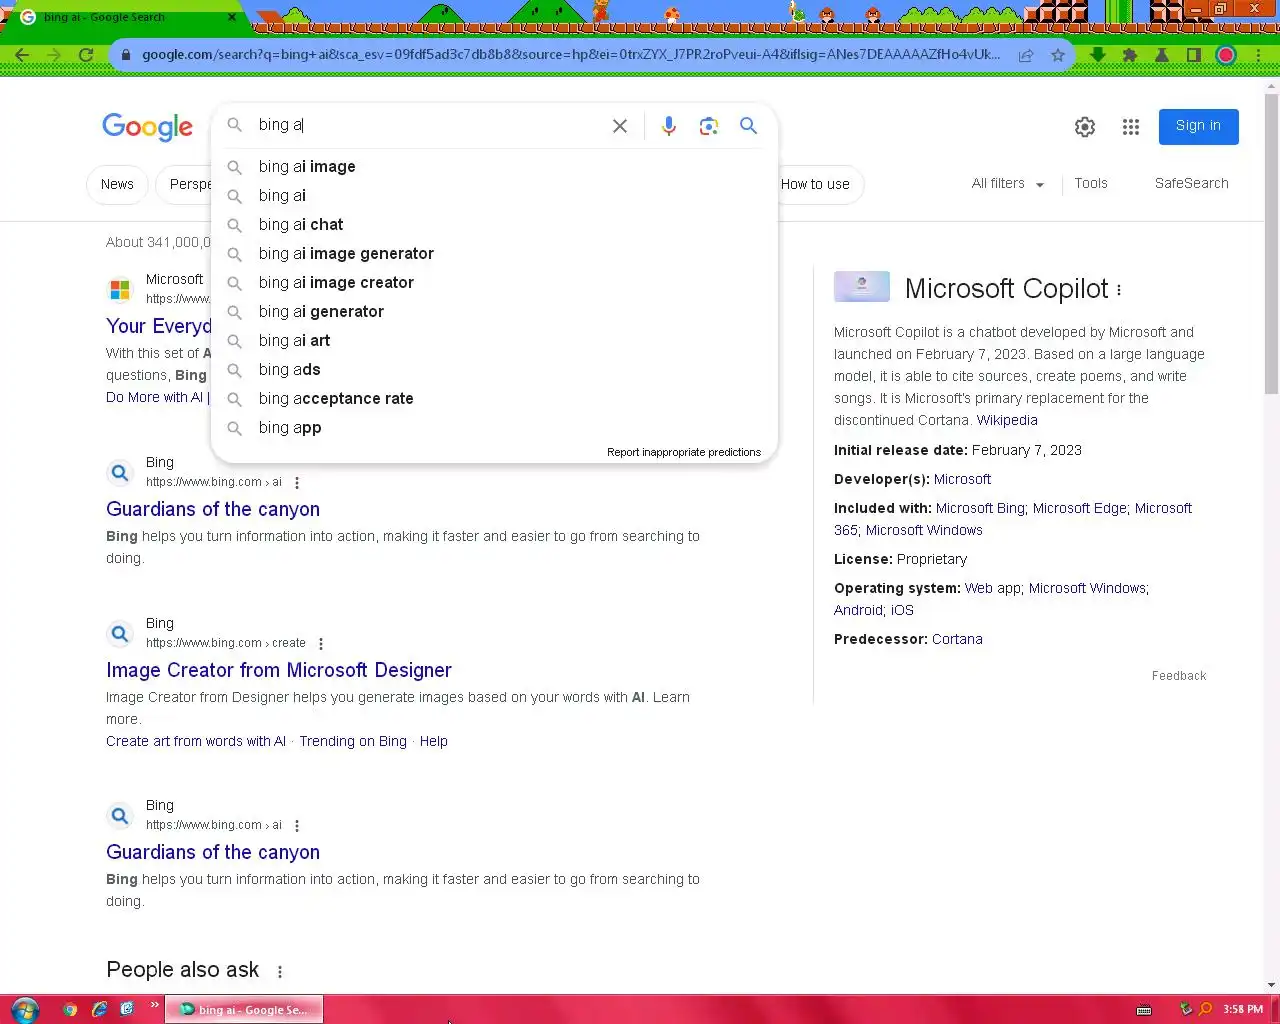Open the Create art from words with AI sitelink
Screen dimensions: 1280x1024
click(196, 742)
